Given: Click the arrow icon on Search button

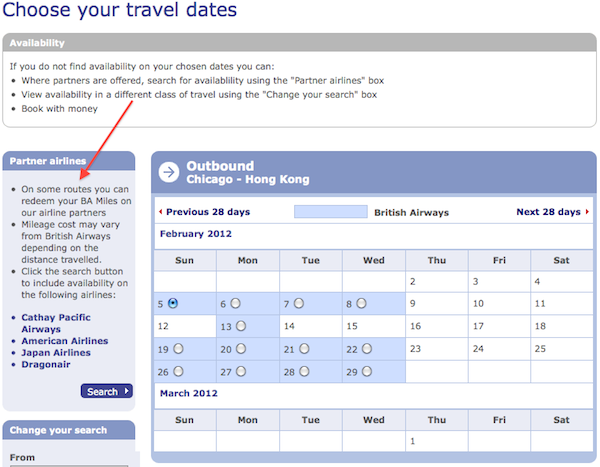Looking at the screenshot, I should coord(127,391).
